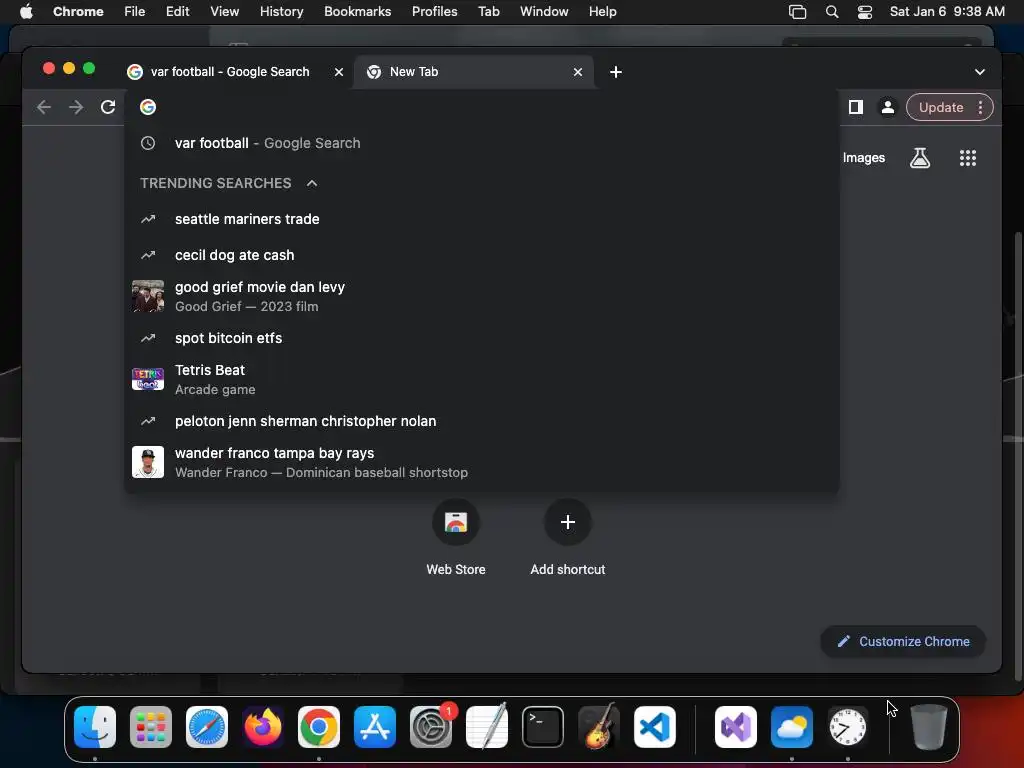Image resolution: width=1024 pixels, height=768 pixels.
Task: Open Visual Studio Code from dock
Action: click(x=655, y=727)
